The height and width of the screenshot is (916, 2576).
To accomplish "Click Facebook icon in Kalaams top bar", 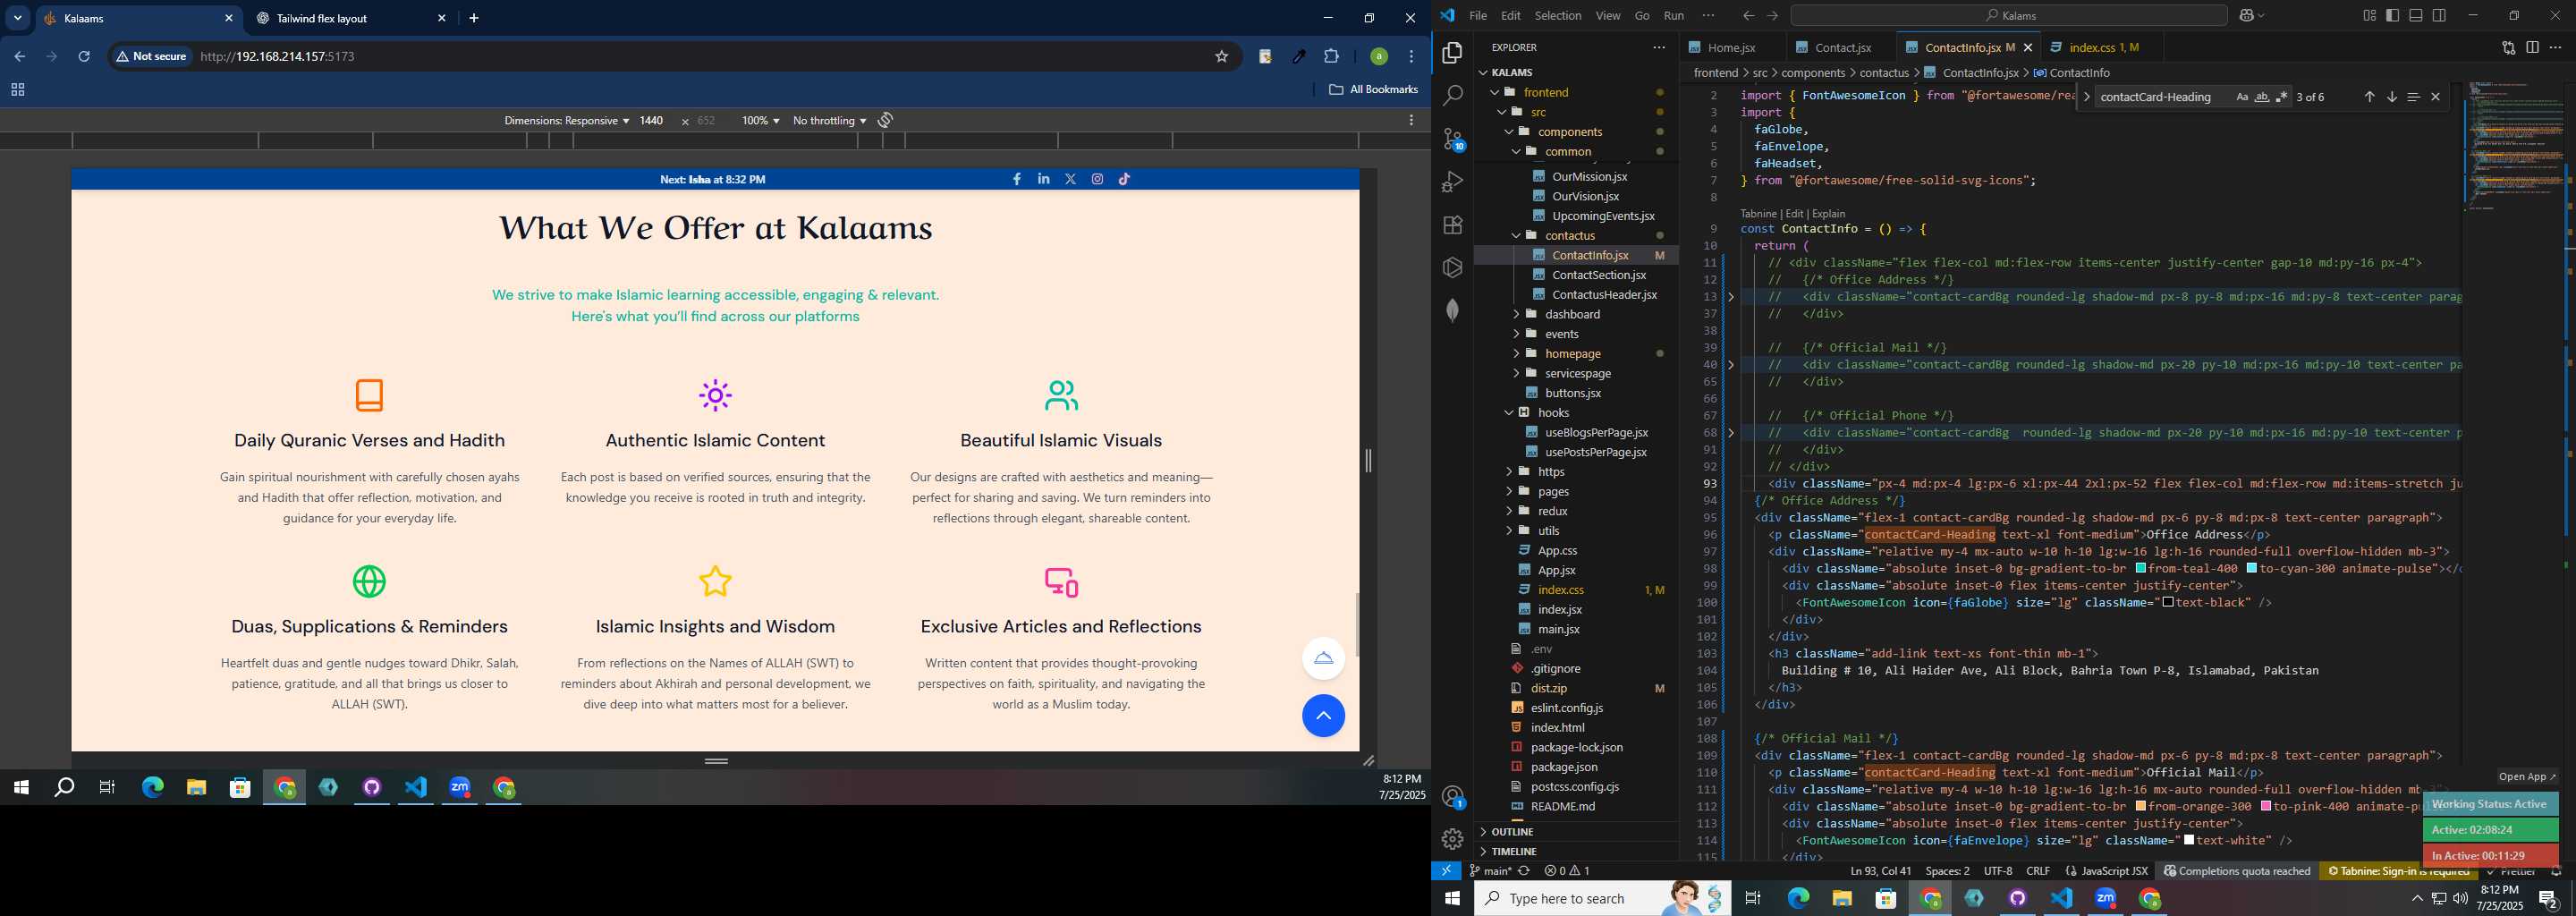I will click(1016, 179).
